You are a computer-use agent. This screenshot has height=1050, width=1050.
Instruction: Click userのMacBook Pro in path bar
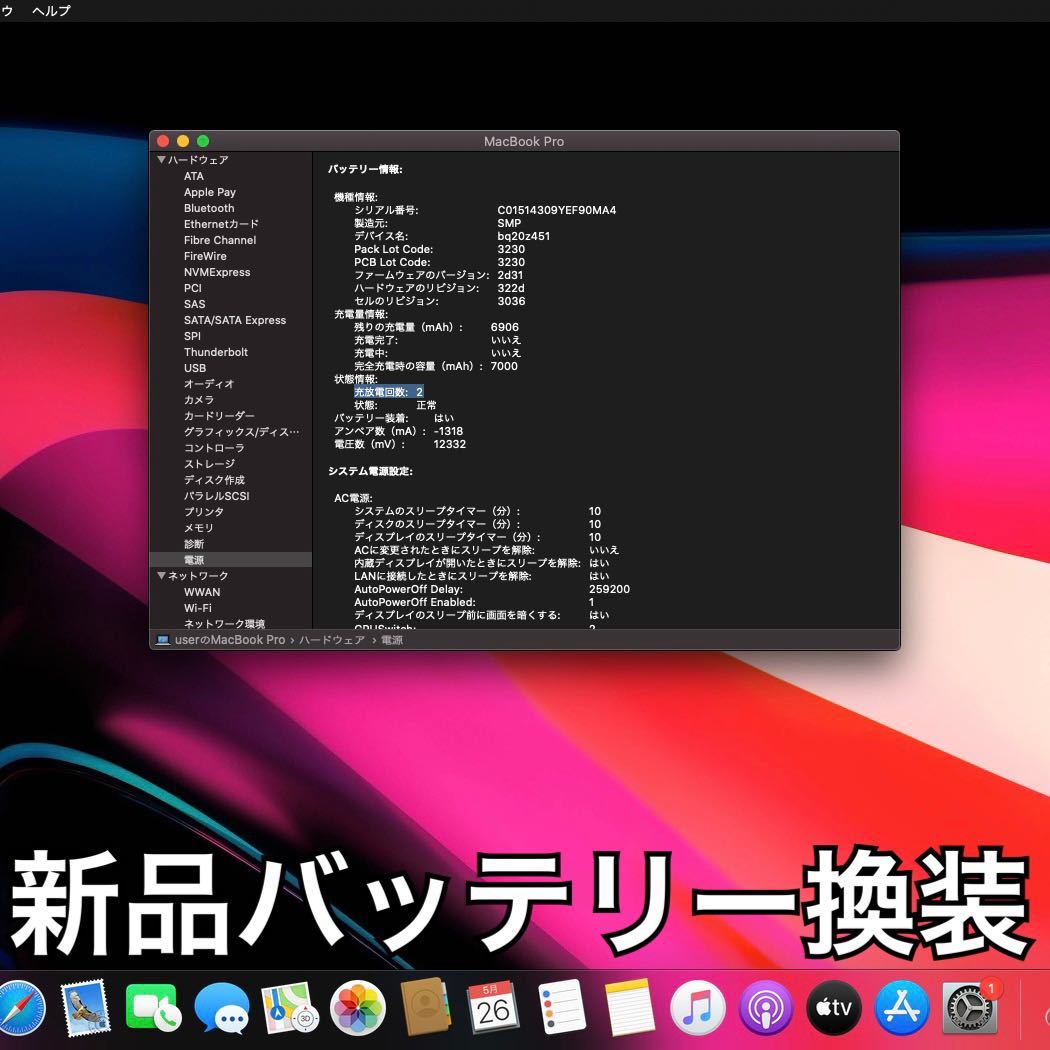tap(230, 640)
